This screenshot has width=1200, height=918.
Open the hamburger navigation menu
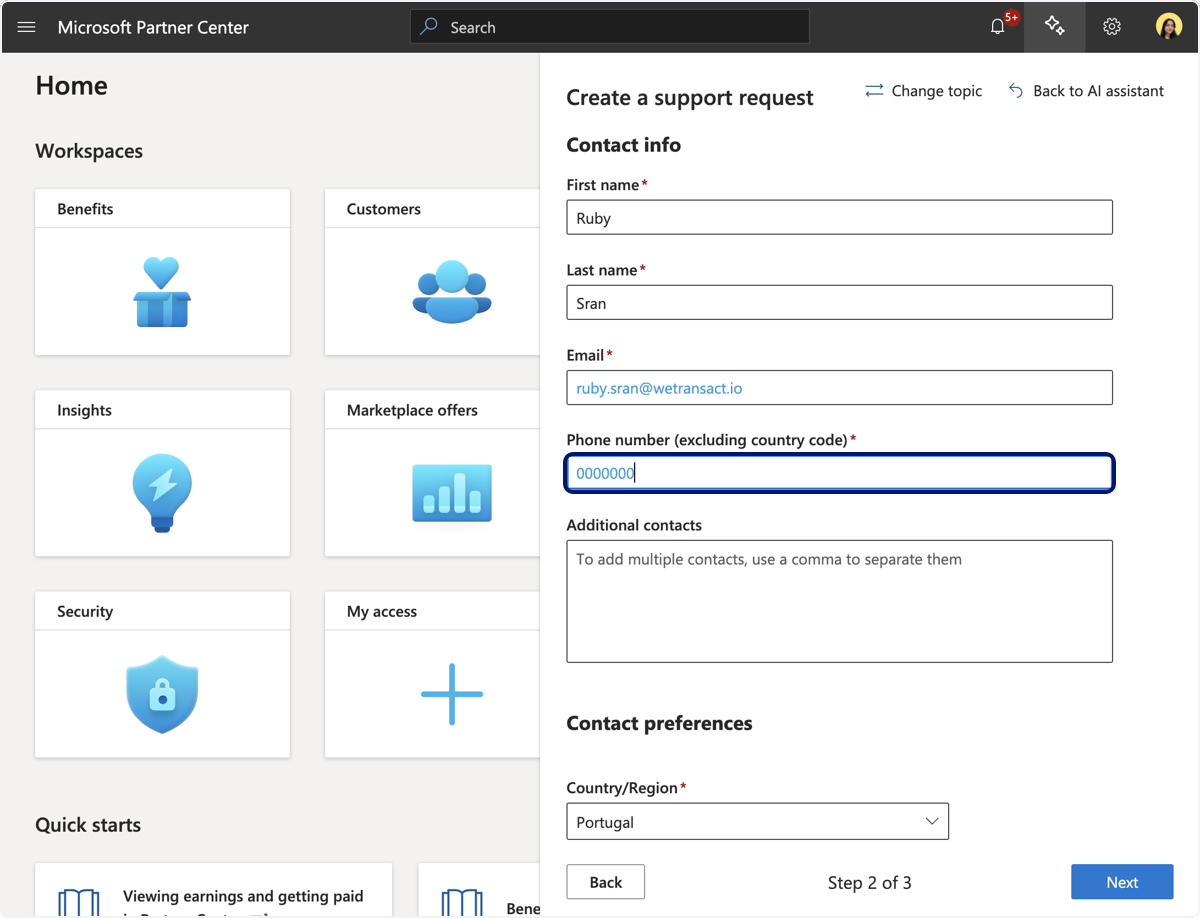pyautogui.click(x=27, y=27)
